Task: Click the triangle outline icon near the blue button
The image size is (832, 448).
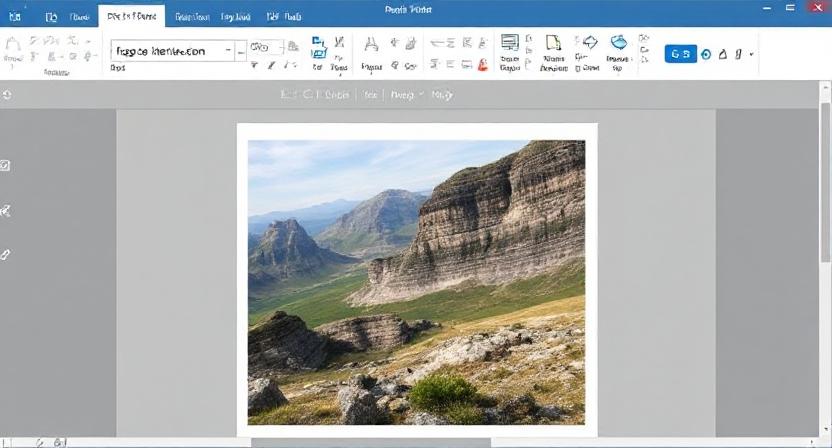Action: coord(723,54)
